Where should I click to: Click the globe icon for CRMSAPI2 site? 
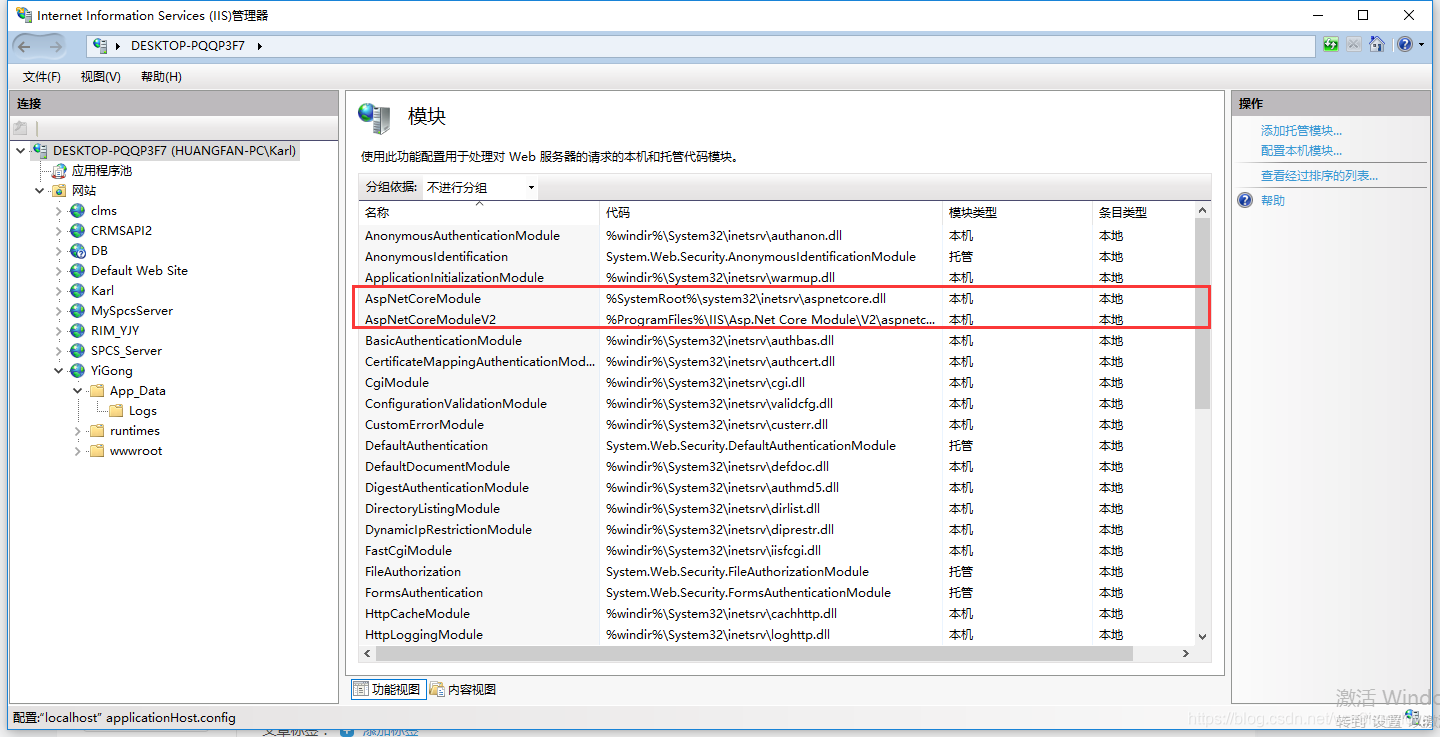(77, 231)
